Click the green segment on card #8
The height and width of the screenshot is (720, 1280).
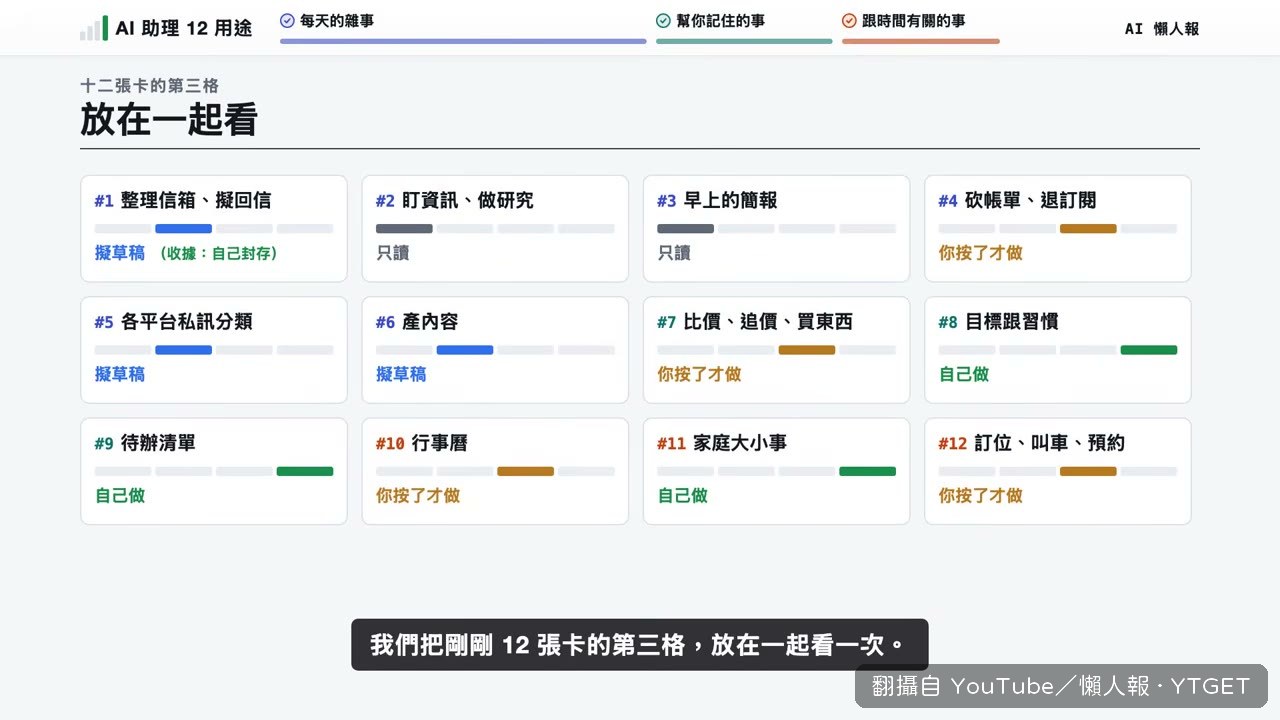click(x=1149, y=350)
